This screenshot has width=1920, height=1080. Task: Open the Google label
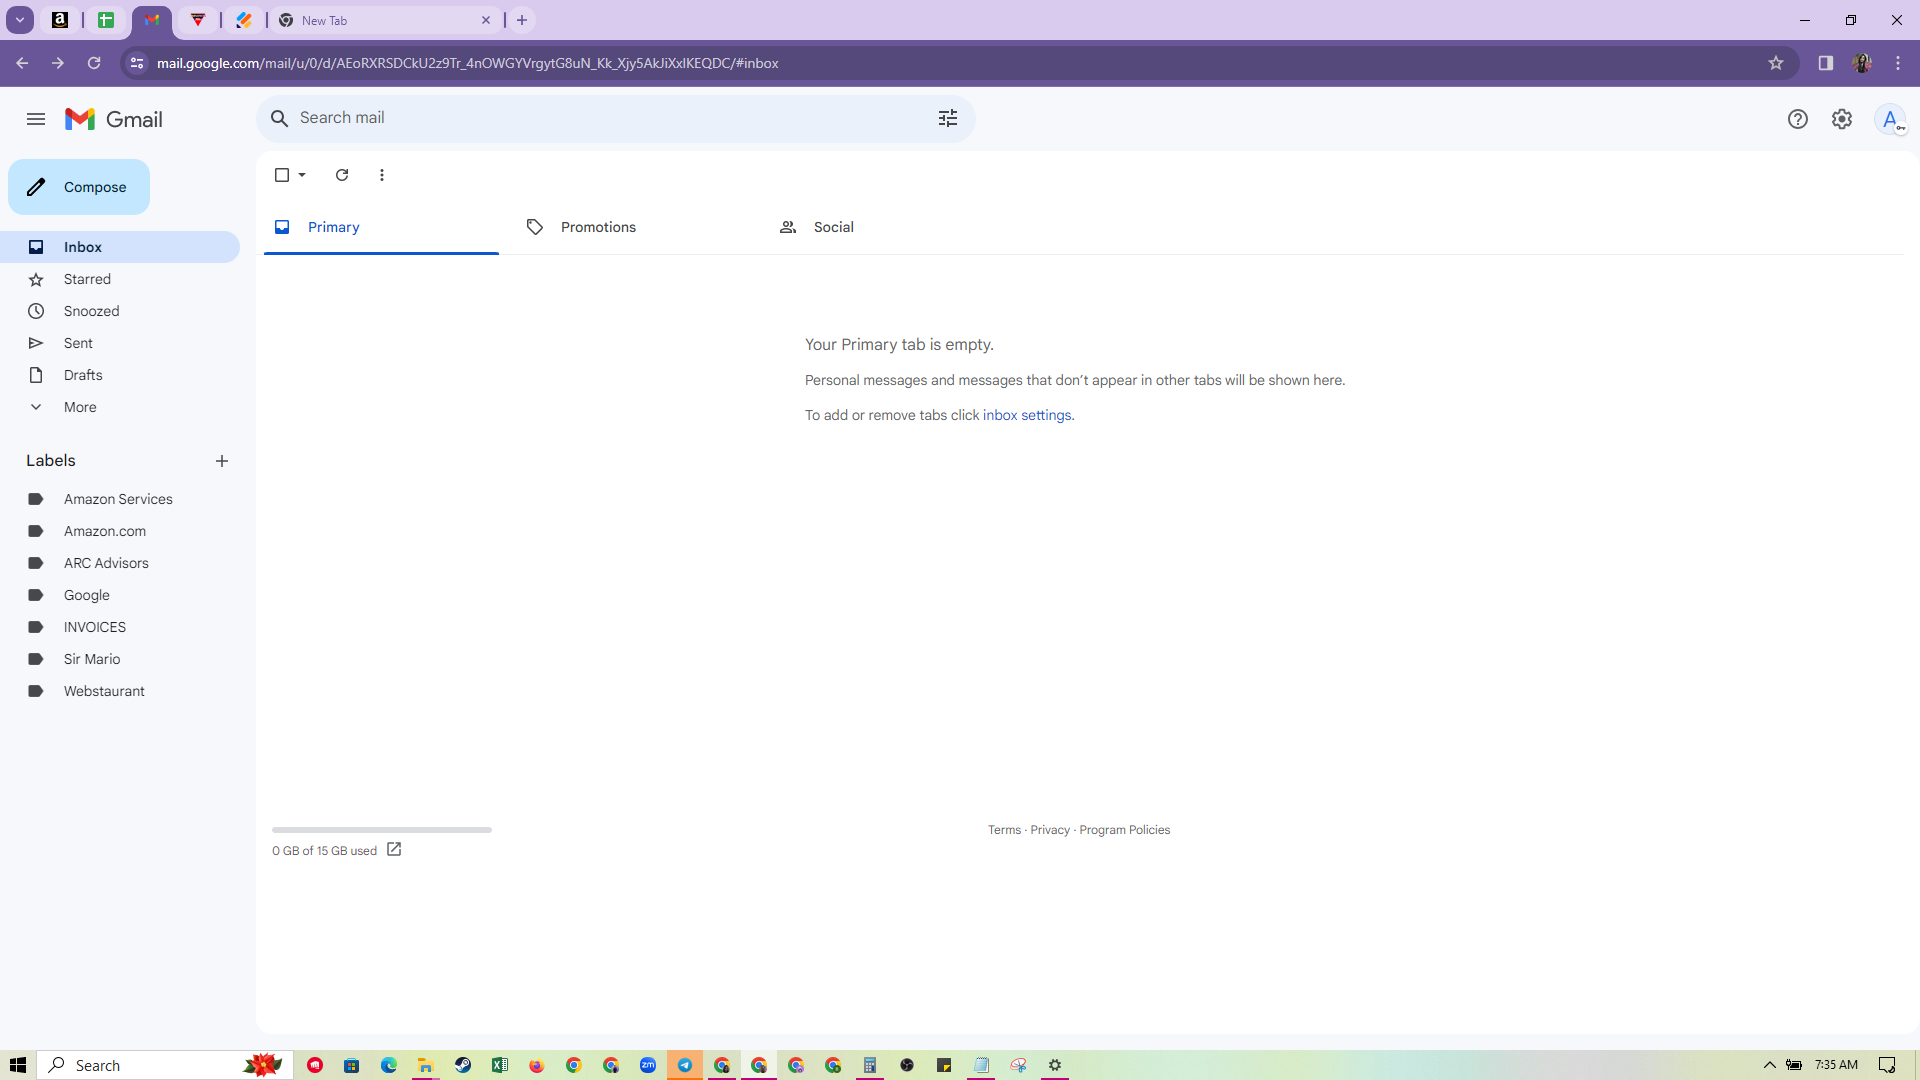[x=120, y=595]
